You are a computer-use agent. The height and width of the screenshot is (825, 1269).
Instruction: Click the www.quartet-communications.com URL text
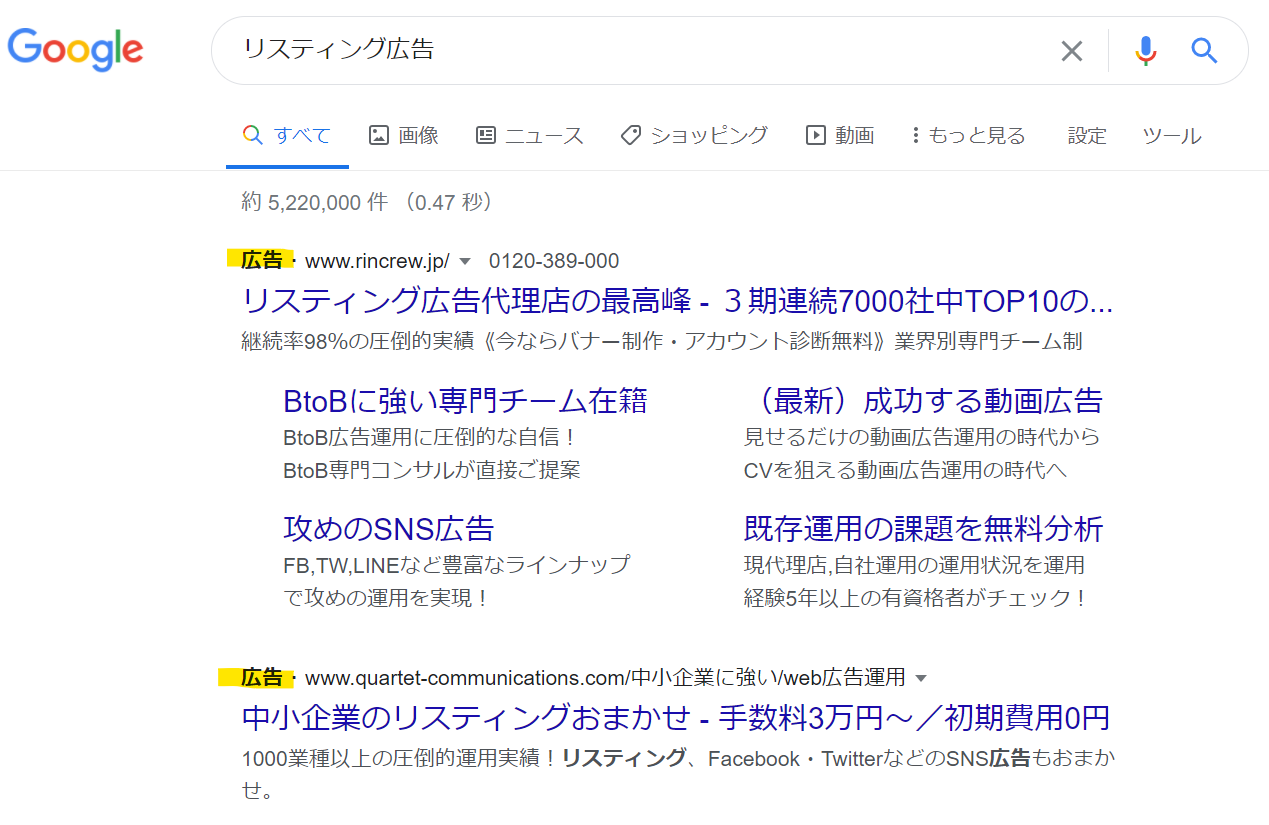tap(605, 678)
